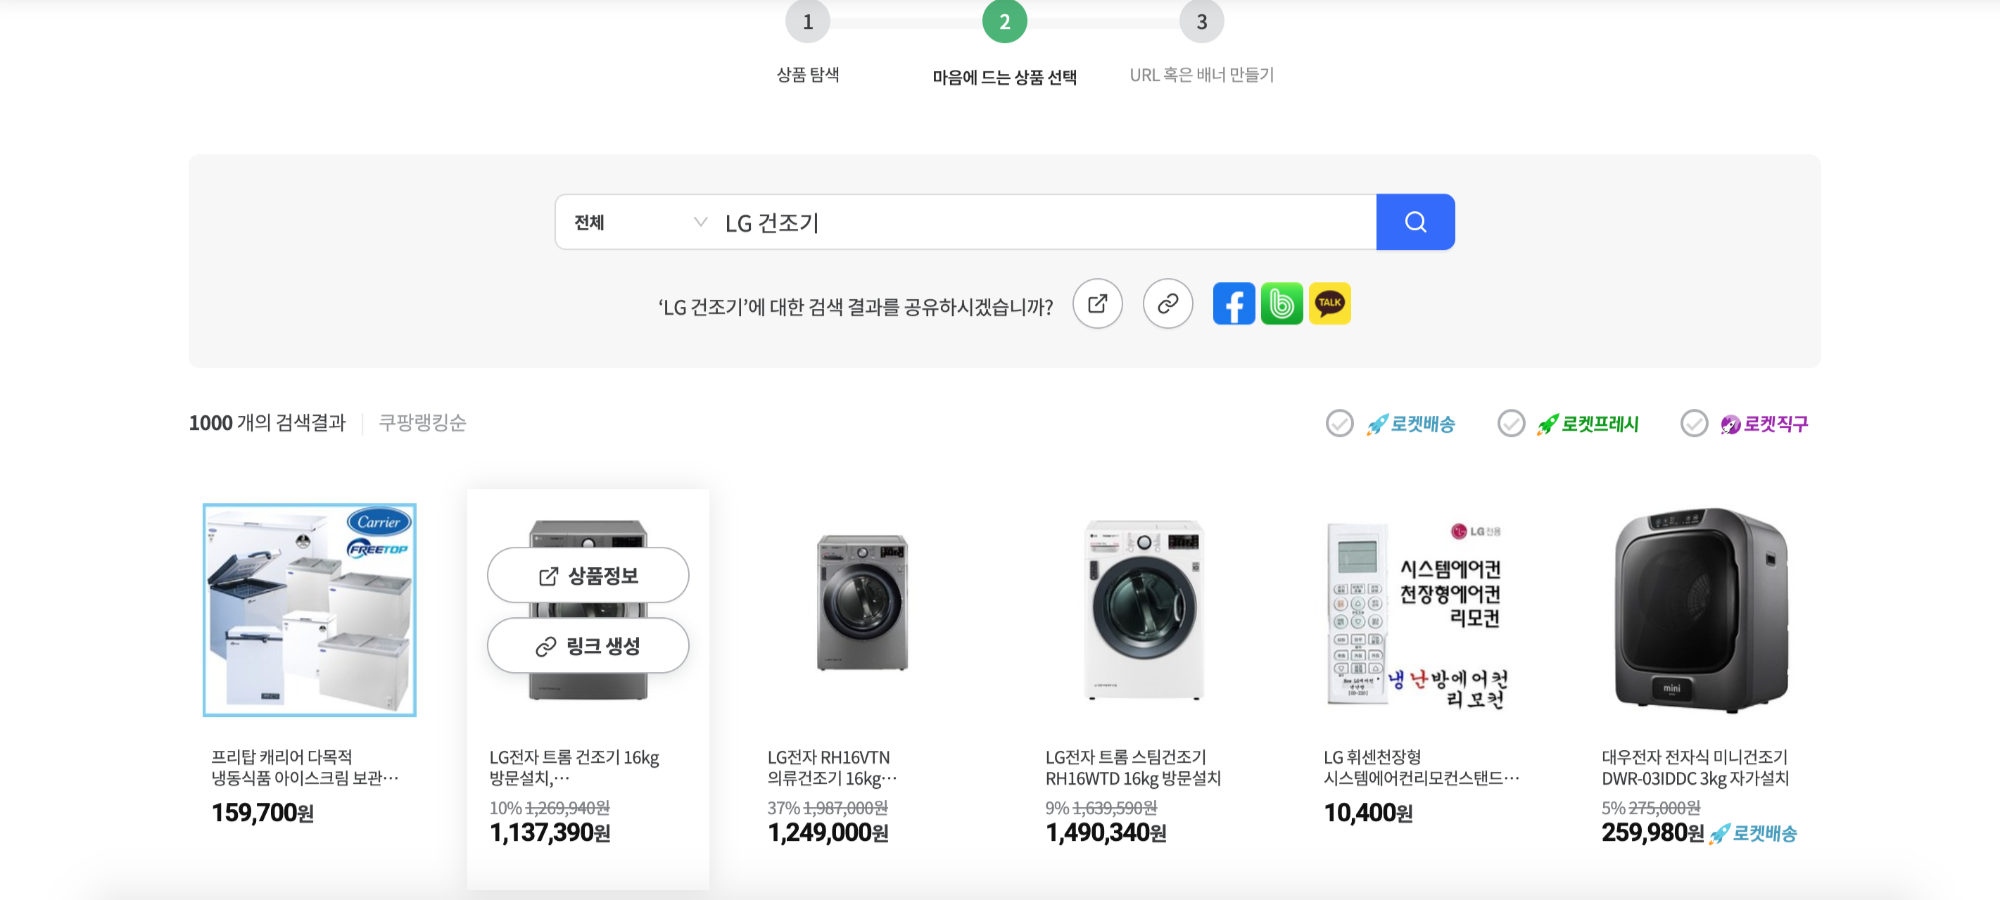Open 프리탑 캐리어 다목적 product title
This screenshot has height=900, width=2000.
click(305, 768)
